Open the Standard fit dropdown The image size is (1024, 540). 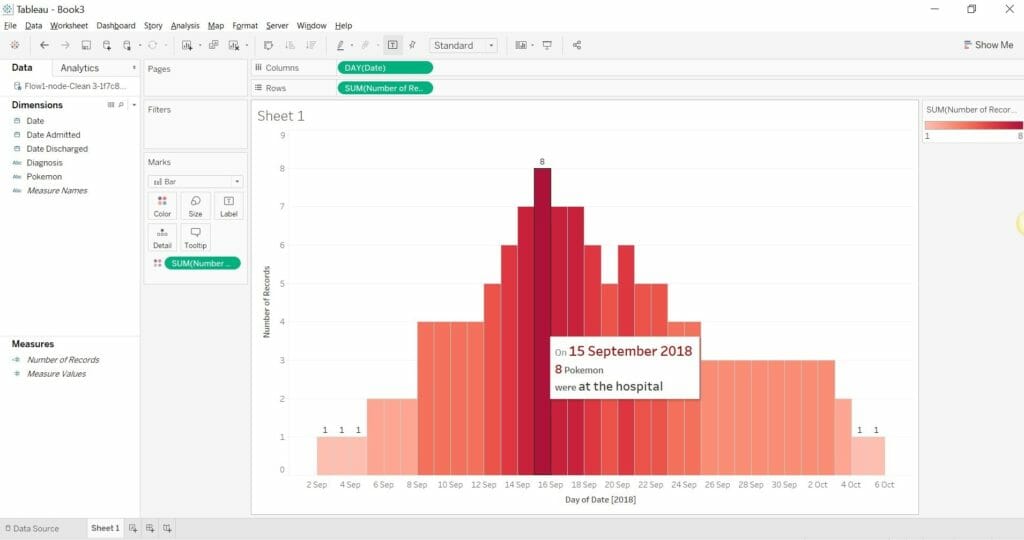[463, 45]
